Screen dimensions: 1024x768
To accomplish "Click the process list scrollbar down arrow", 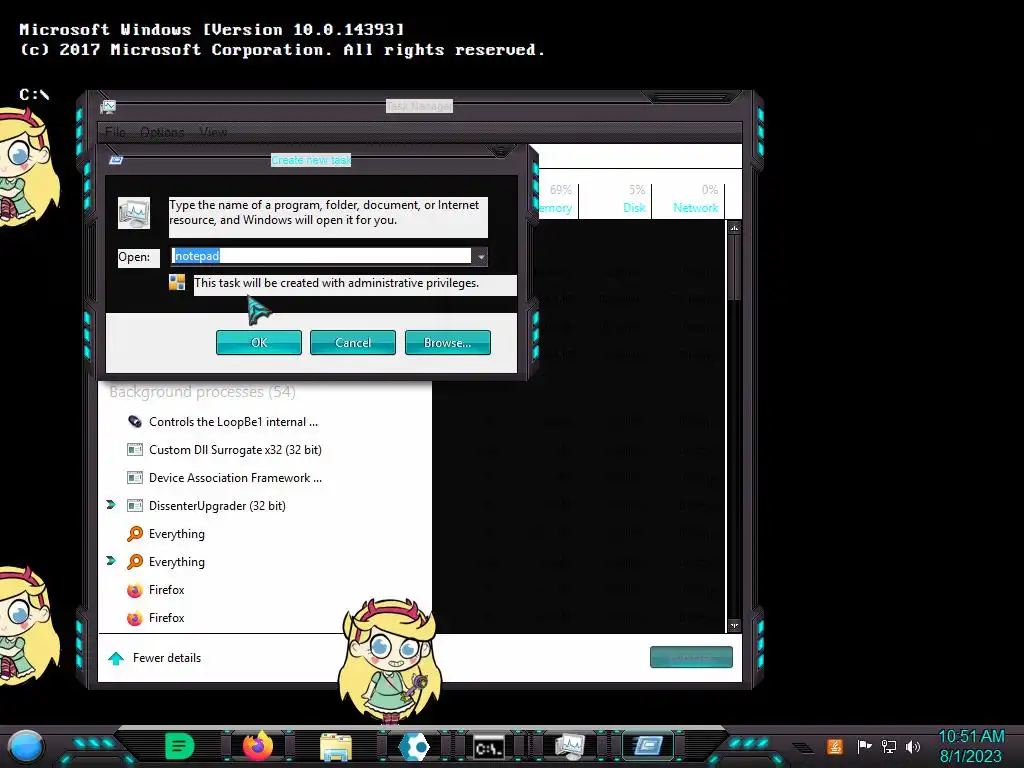I will tap(735, 626).
